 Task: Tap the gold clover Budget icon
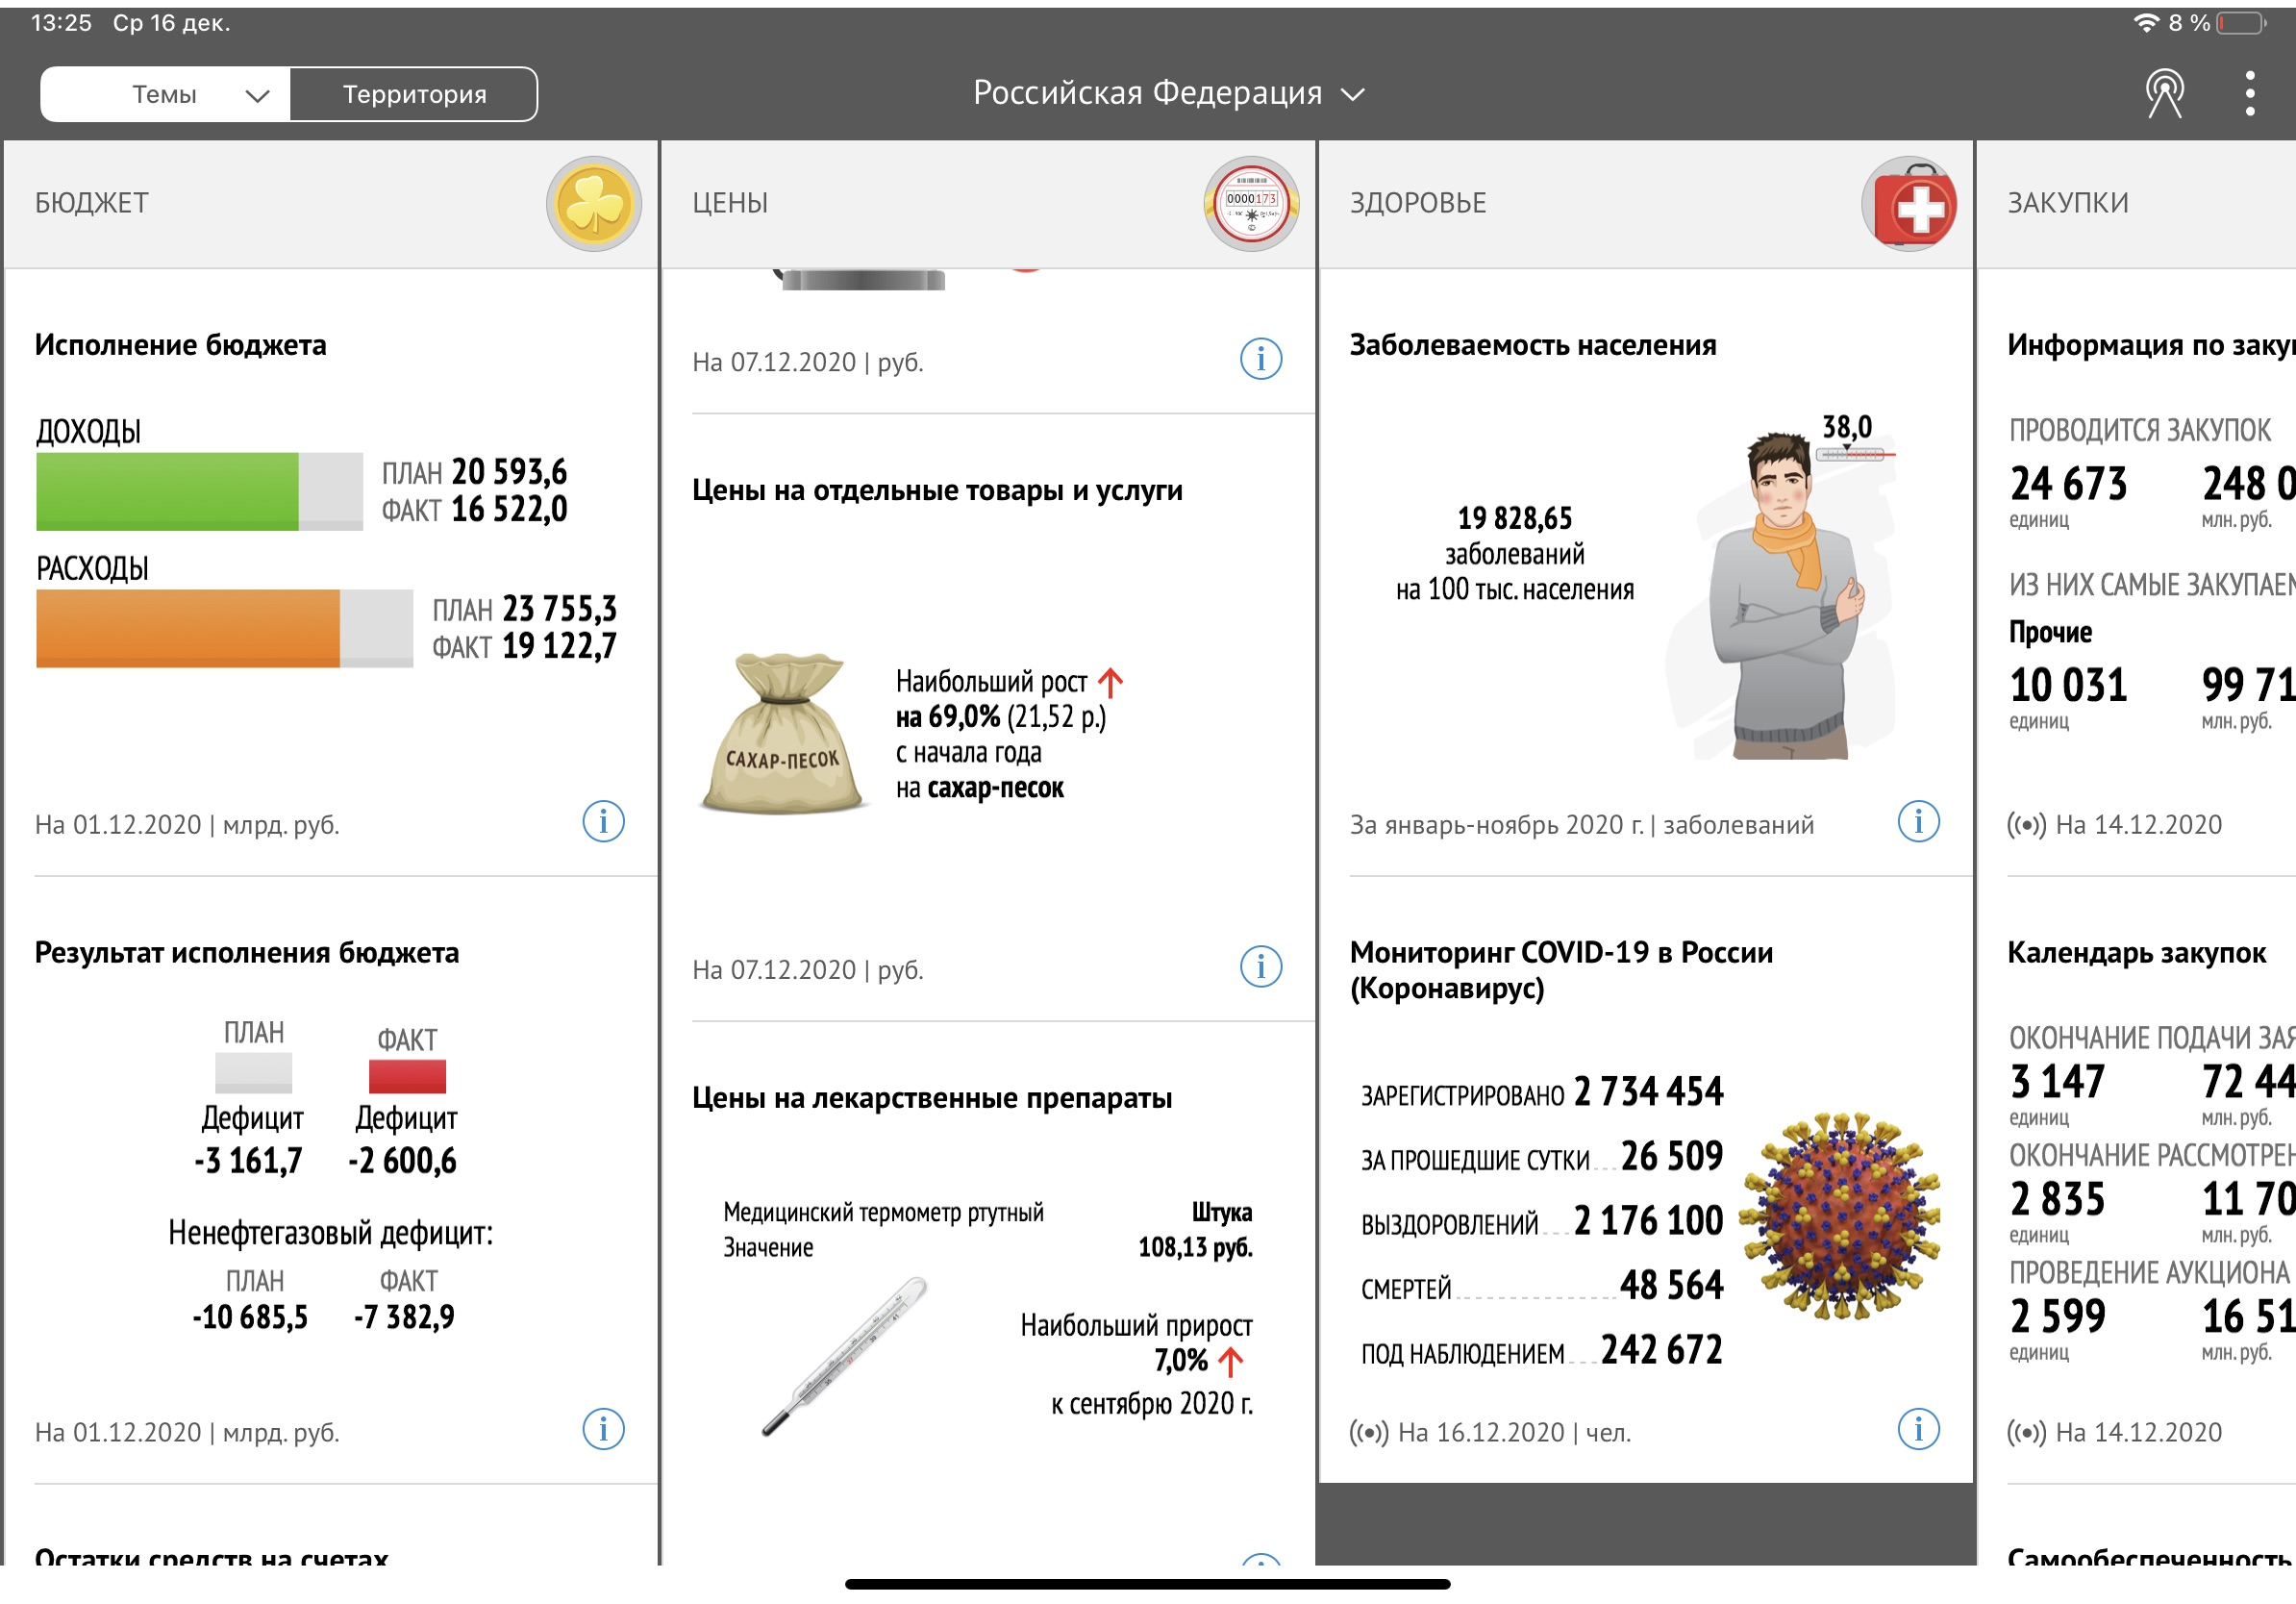click(593, 204)
